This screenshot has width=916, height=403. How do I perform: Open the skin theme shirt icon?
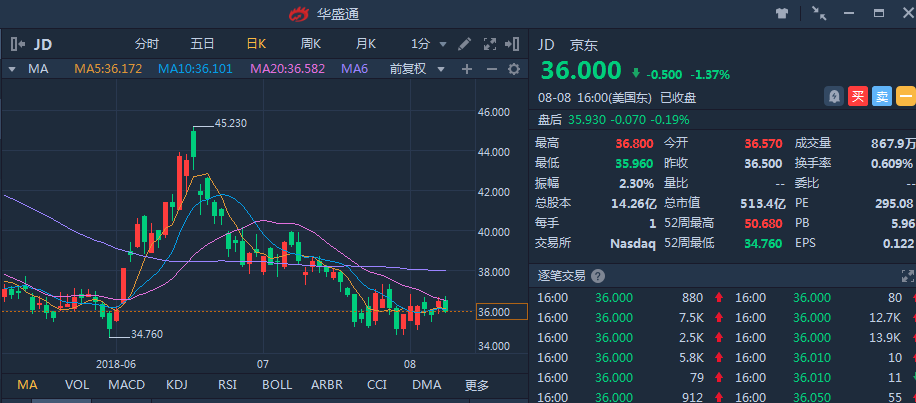pos(782,13)
